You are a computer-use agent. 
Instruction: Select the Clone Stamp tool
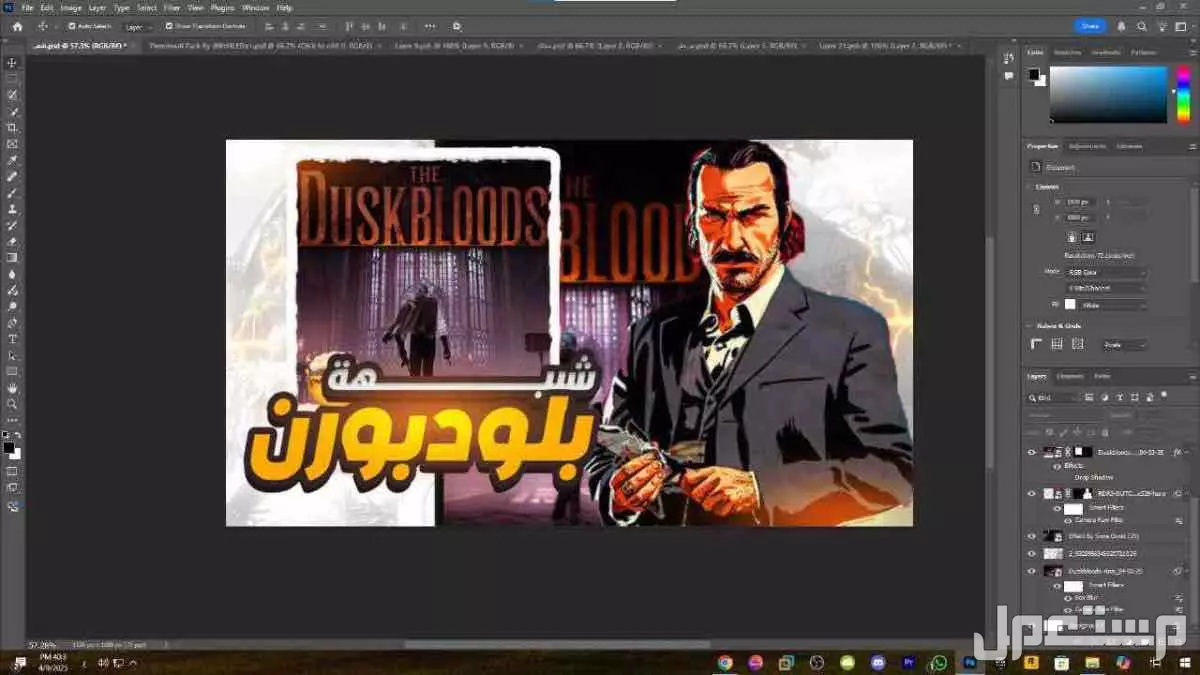click(x=12, y=209)
